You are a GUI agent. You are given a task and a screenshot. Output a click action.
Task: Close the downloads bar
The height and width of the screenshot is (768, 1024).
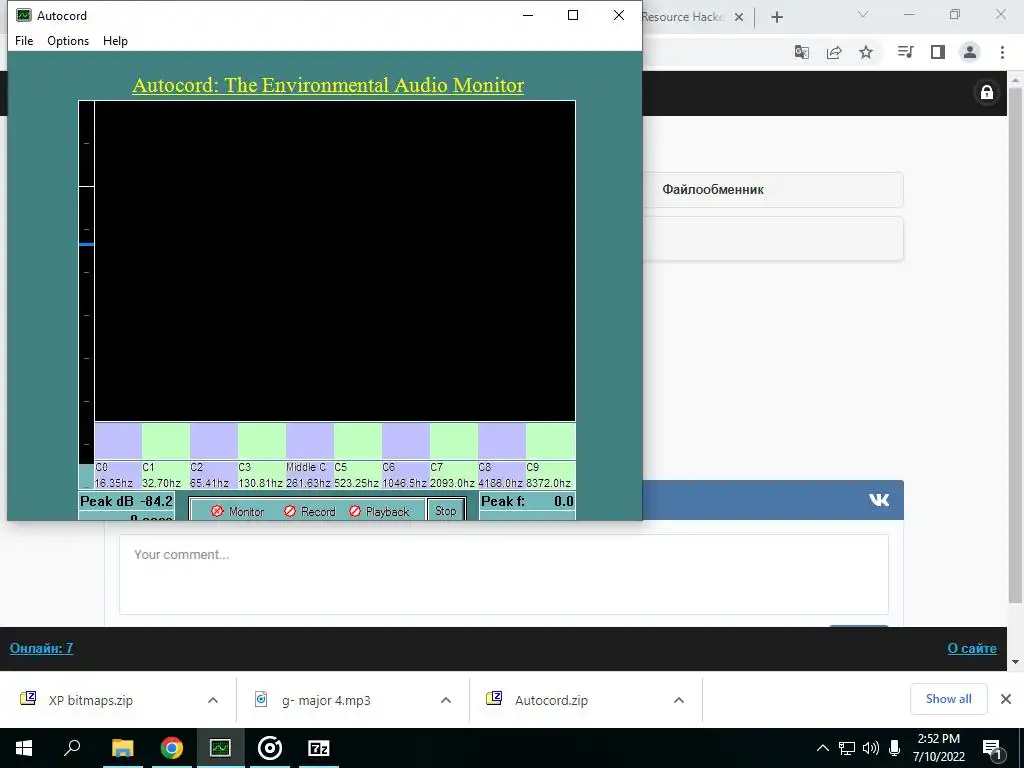pyautogui.click(x=1006, y=699)
